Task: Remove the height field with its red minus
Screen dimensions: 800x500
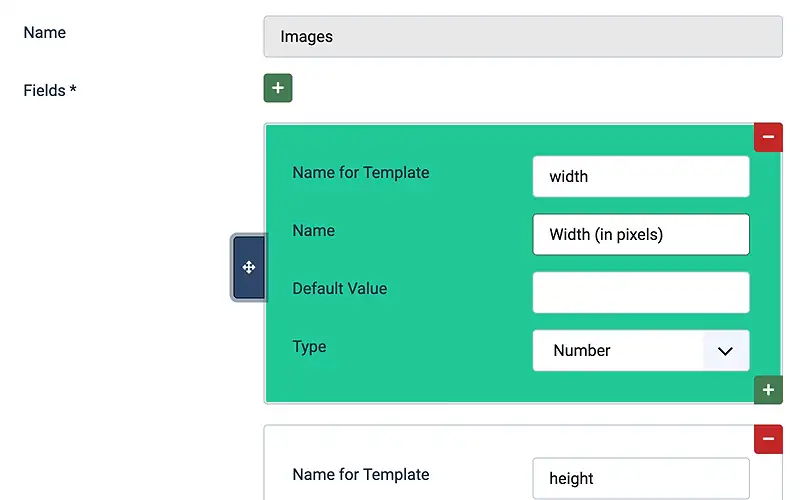Action: click(x=768, y=439)
